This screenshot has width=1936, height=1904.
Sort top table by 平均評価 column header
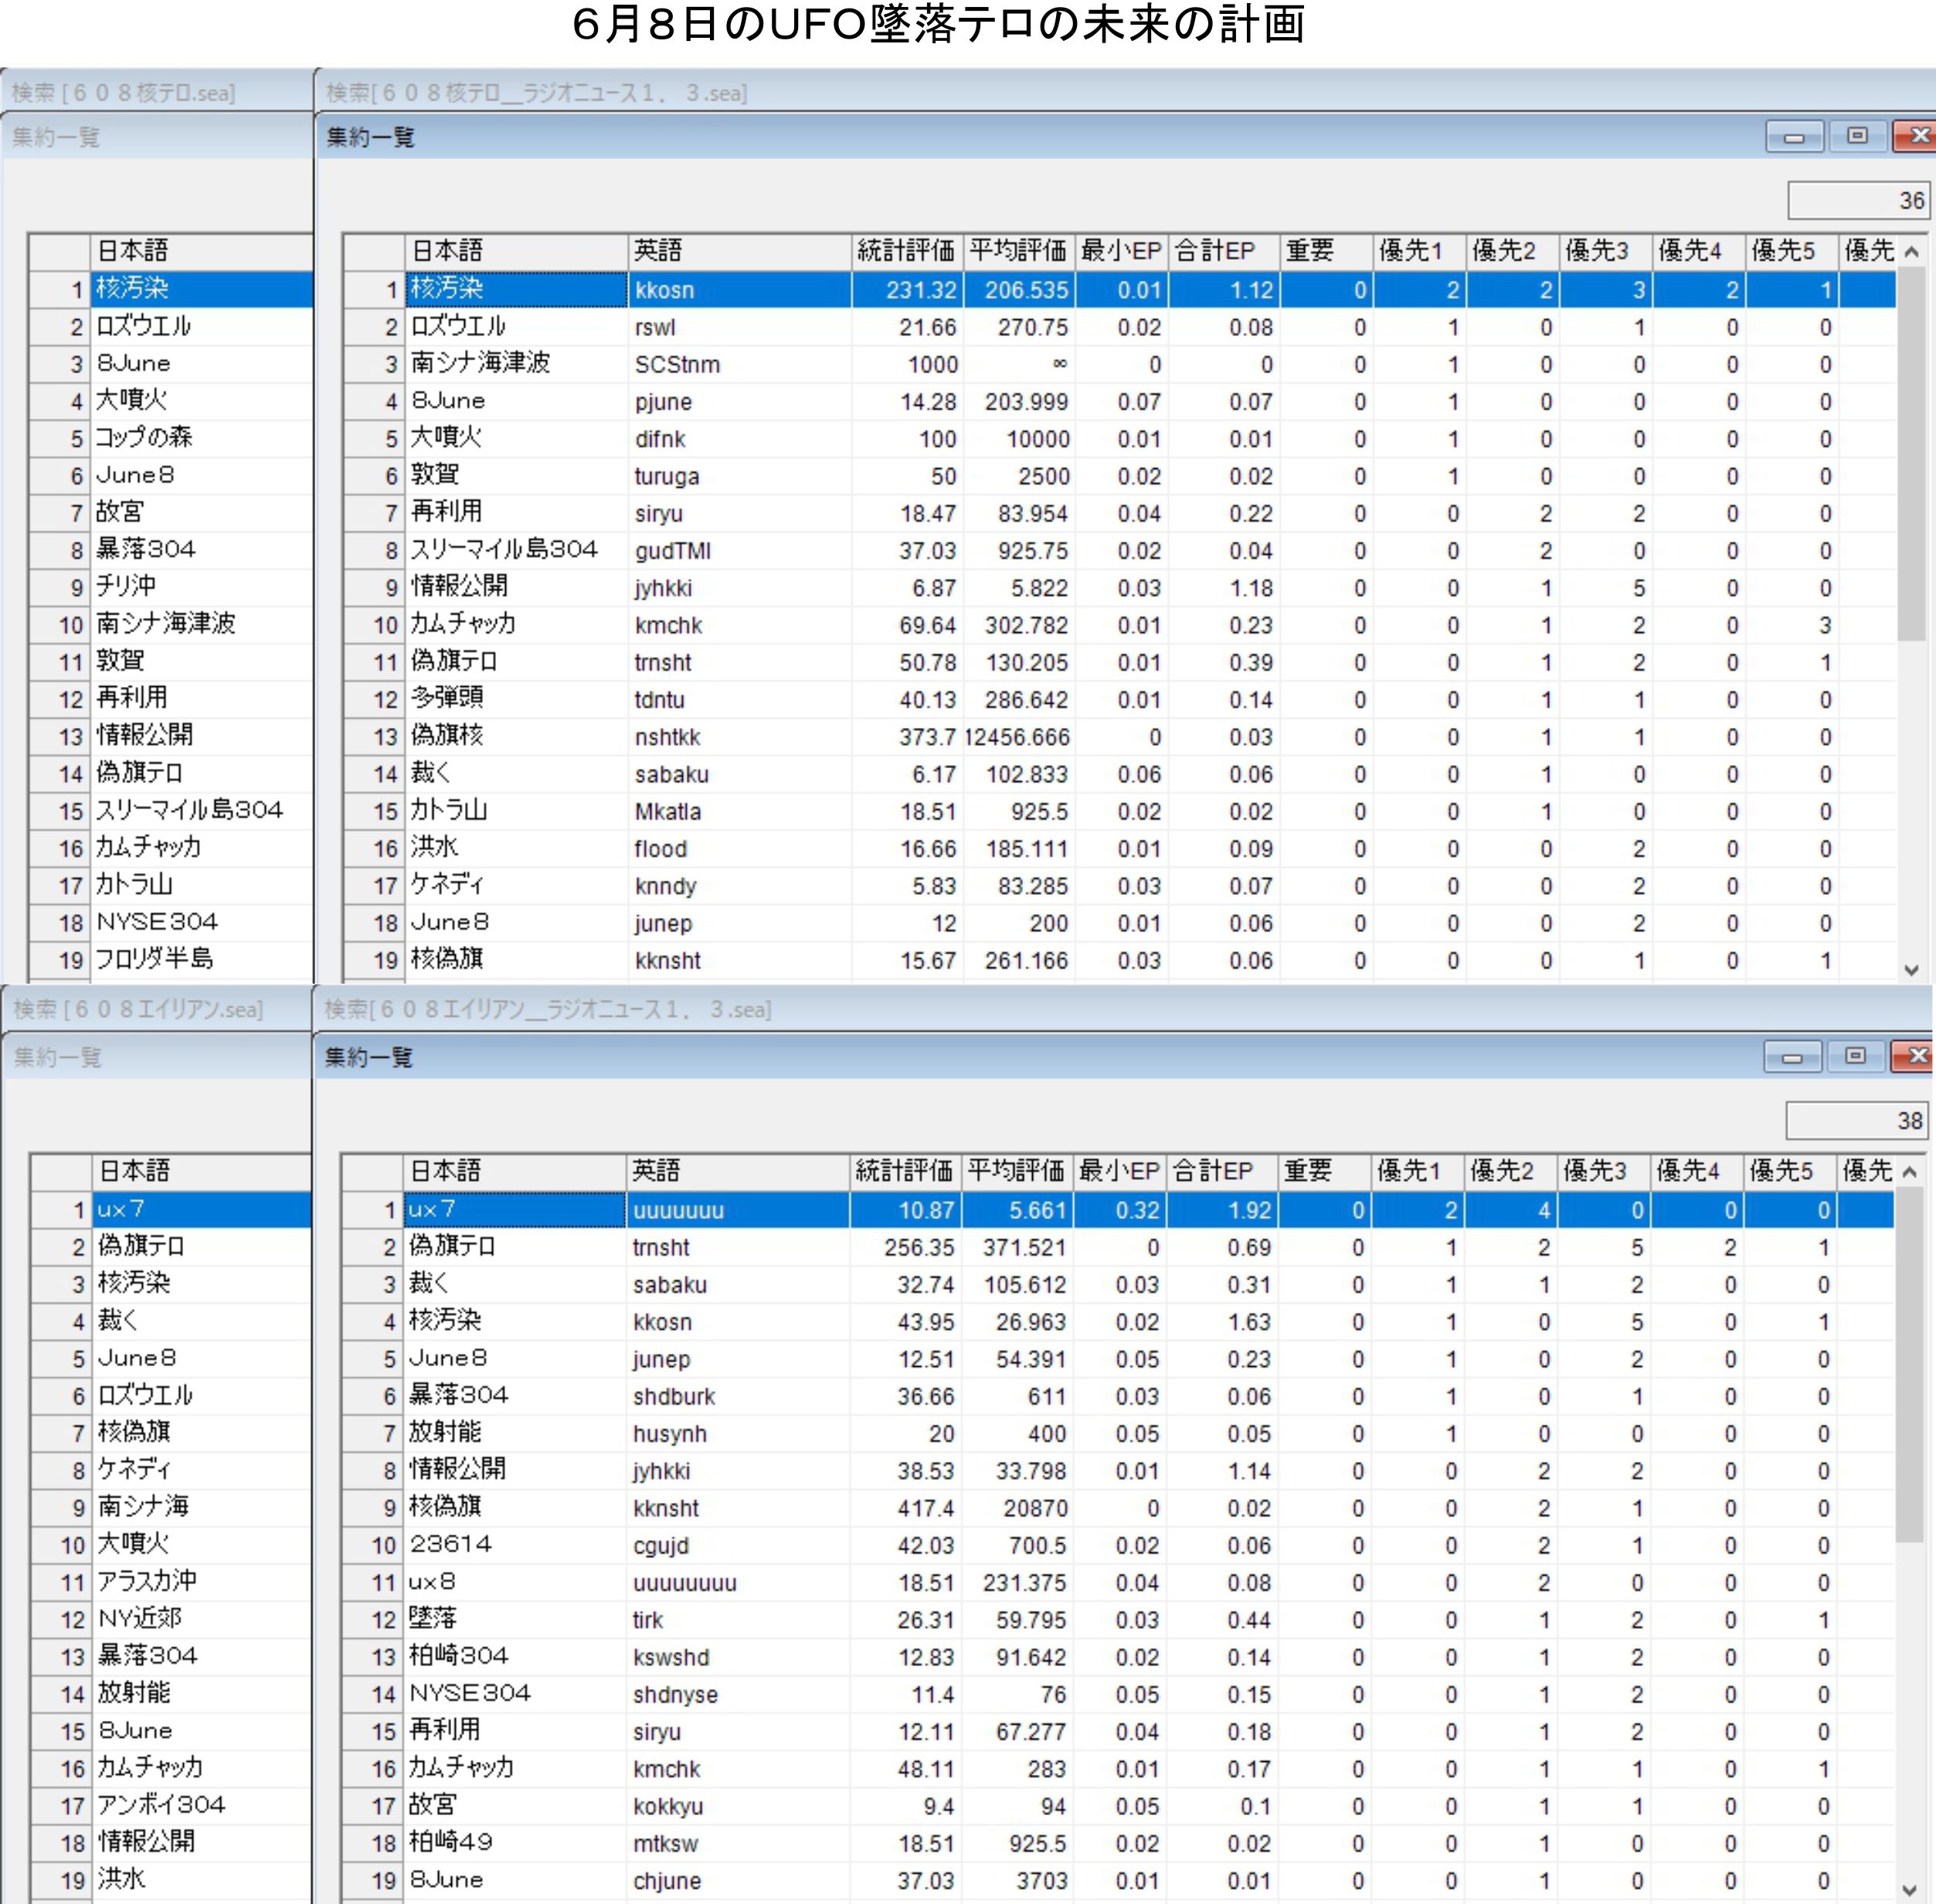tap(1019, 251)
